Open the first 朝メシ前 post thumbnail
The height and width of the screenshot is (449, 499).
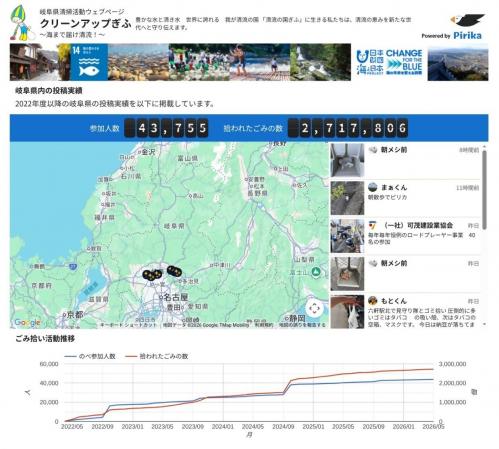pos(347,161)
